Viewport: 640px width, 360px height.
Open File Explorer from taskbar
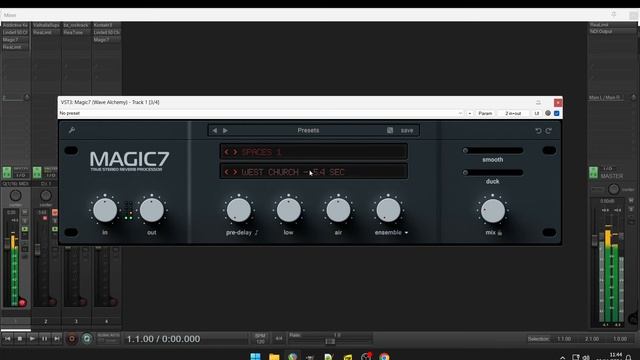pos(274,356)
